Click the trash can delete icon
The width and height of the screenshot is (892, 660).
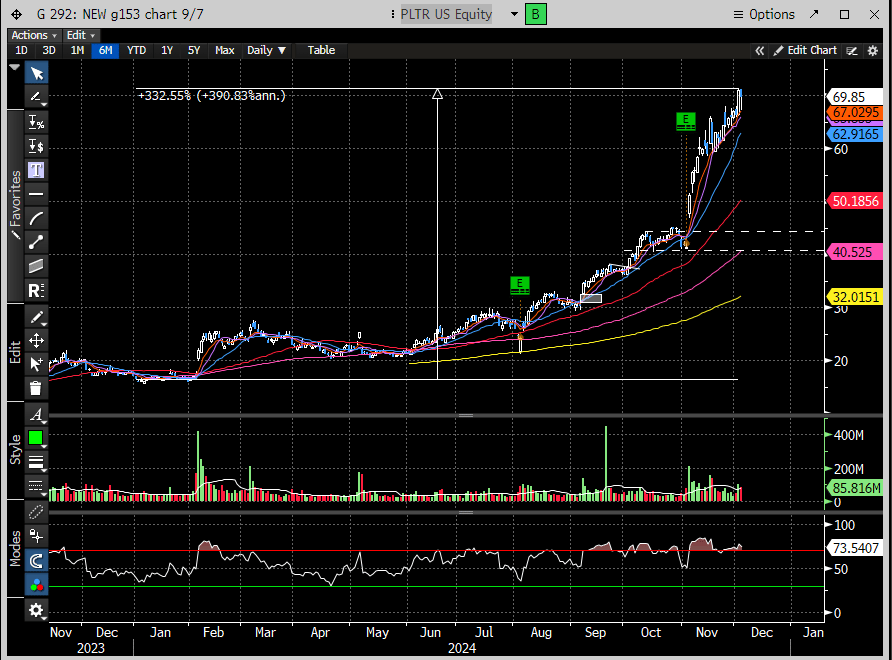pyautogui.click(x=36, y=388)
